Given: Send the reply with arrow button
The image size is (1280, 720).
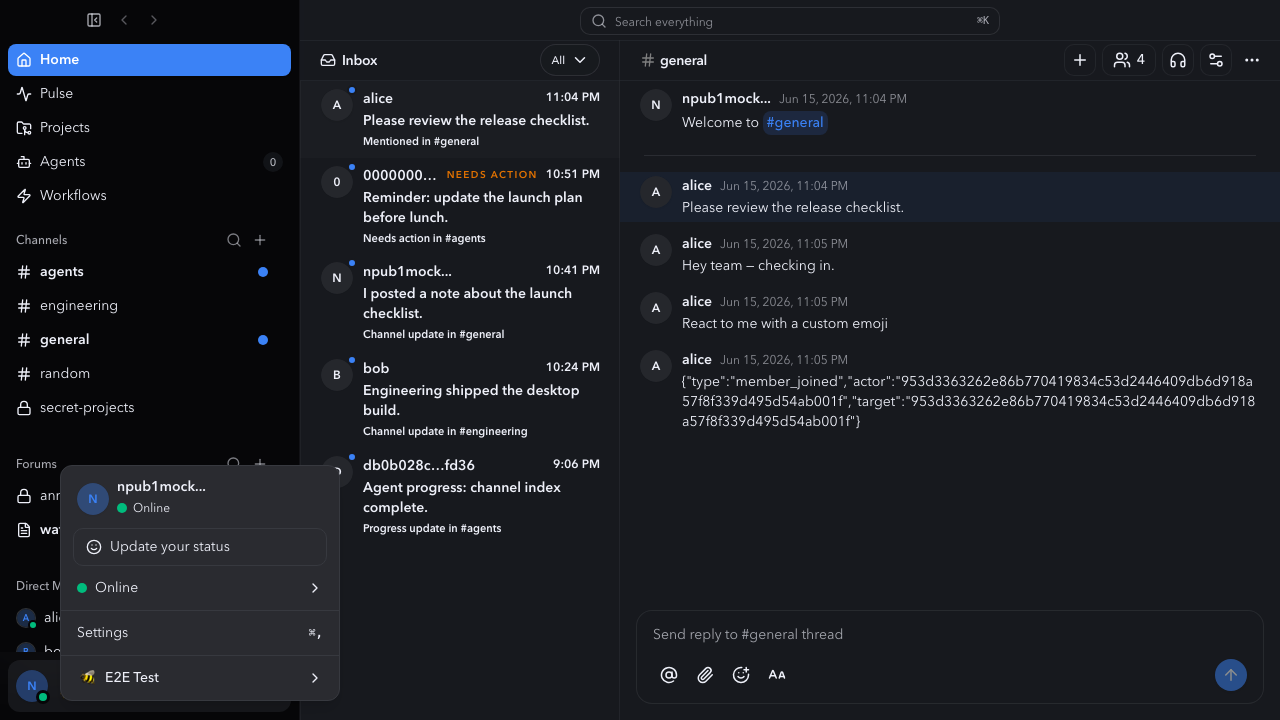Looking at the screenshot, I should [x=1231, y=675].
